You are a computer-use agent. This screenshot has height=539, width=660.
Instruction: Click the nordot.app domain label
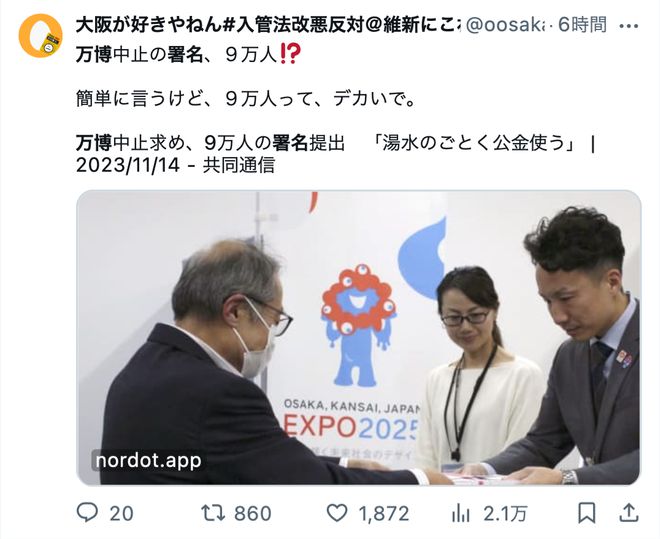[x=148, y=460]
